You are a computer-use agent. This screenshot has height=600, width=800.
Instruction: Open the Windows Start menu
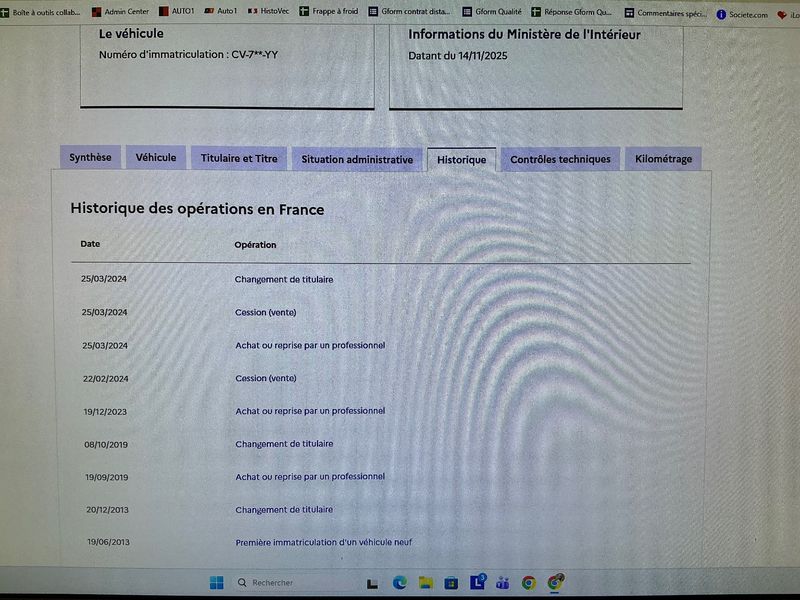pos(216,583)
